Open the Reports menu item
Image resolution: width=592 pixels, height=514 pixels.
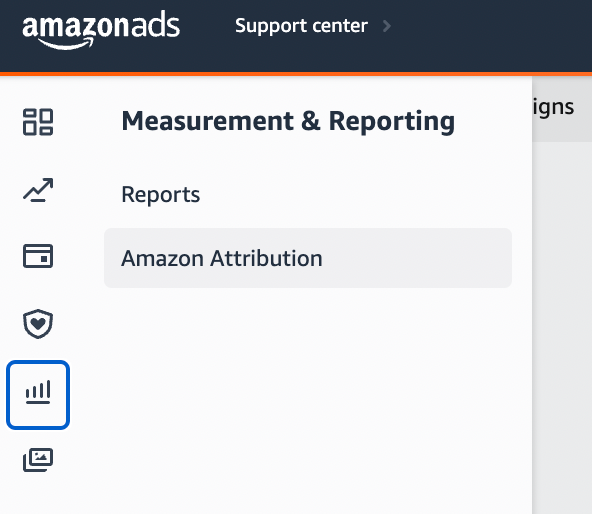click(160, 194)
